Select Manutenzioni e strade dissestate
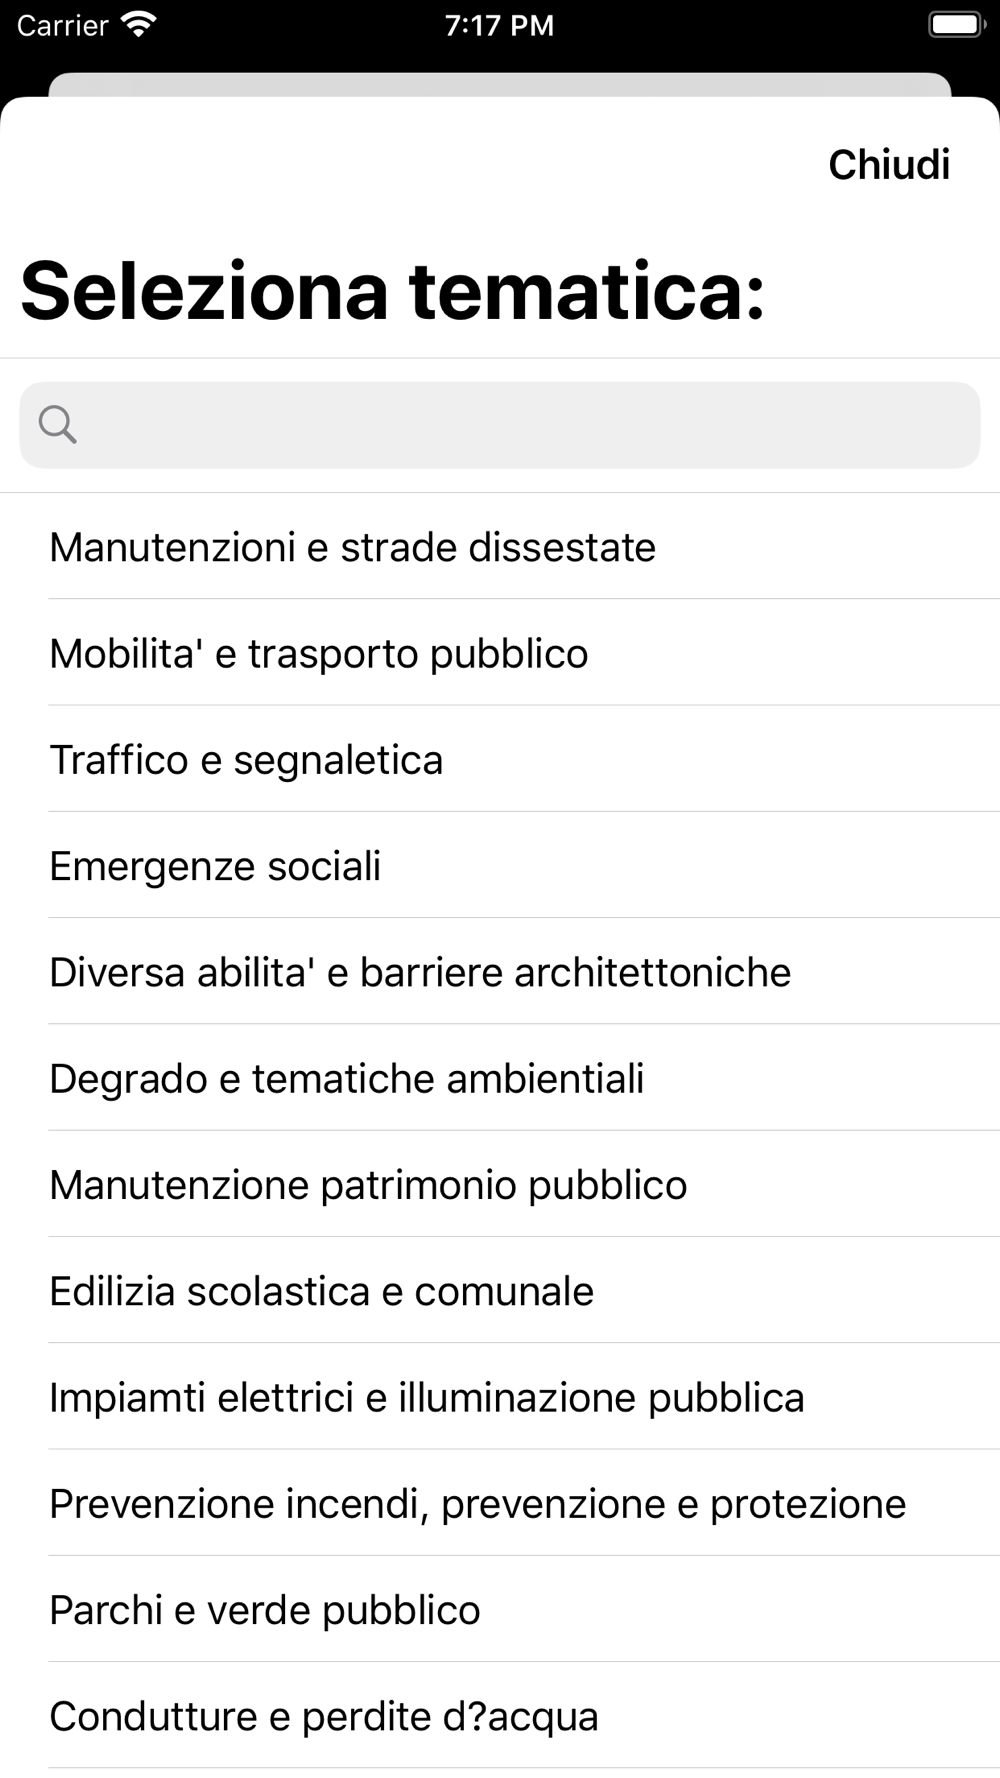The image size is (1000, 1778). point(500,547)
